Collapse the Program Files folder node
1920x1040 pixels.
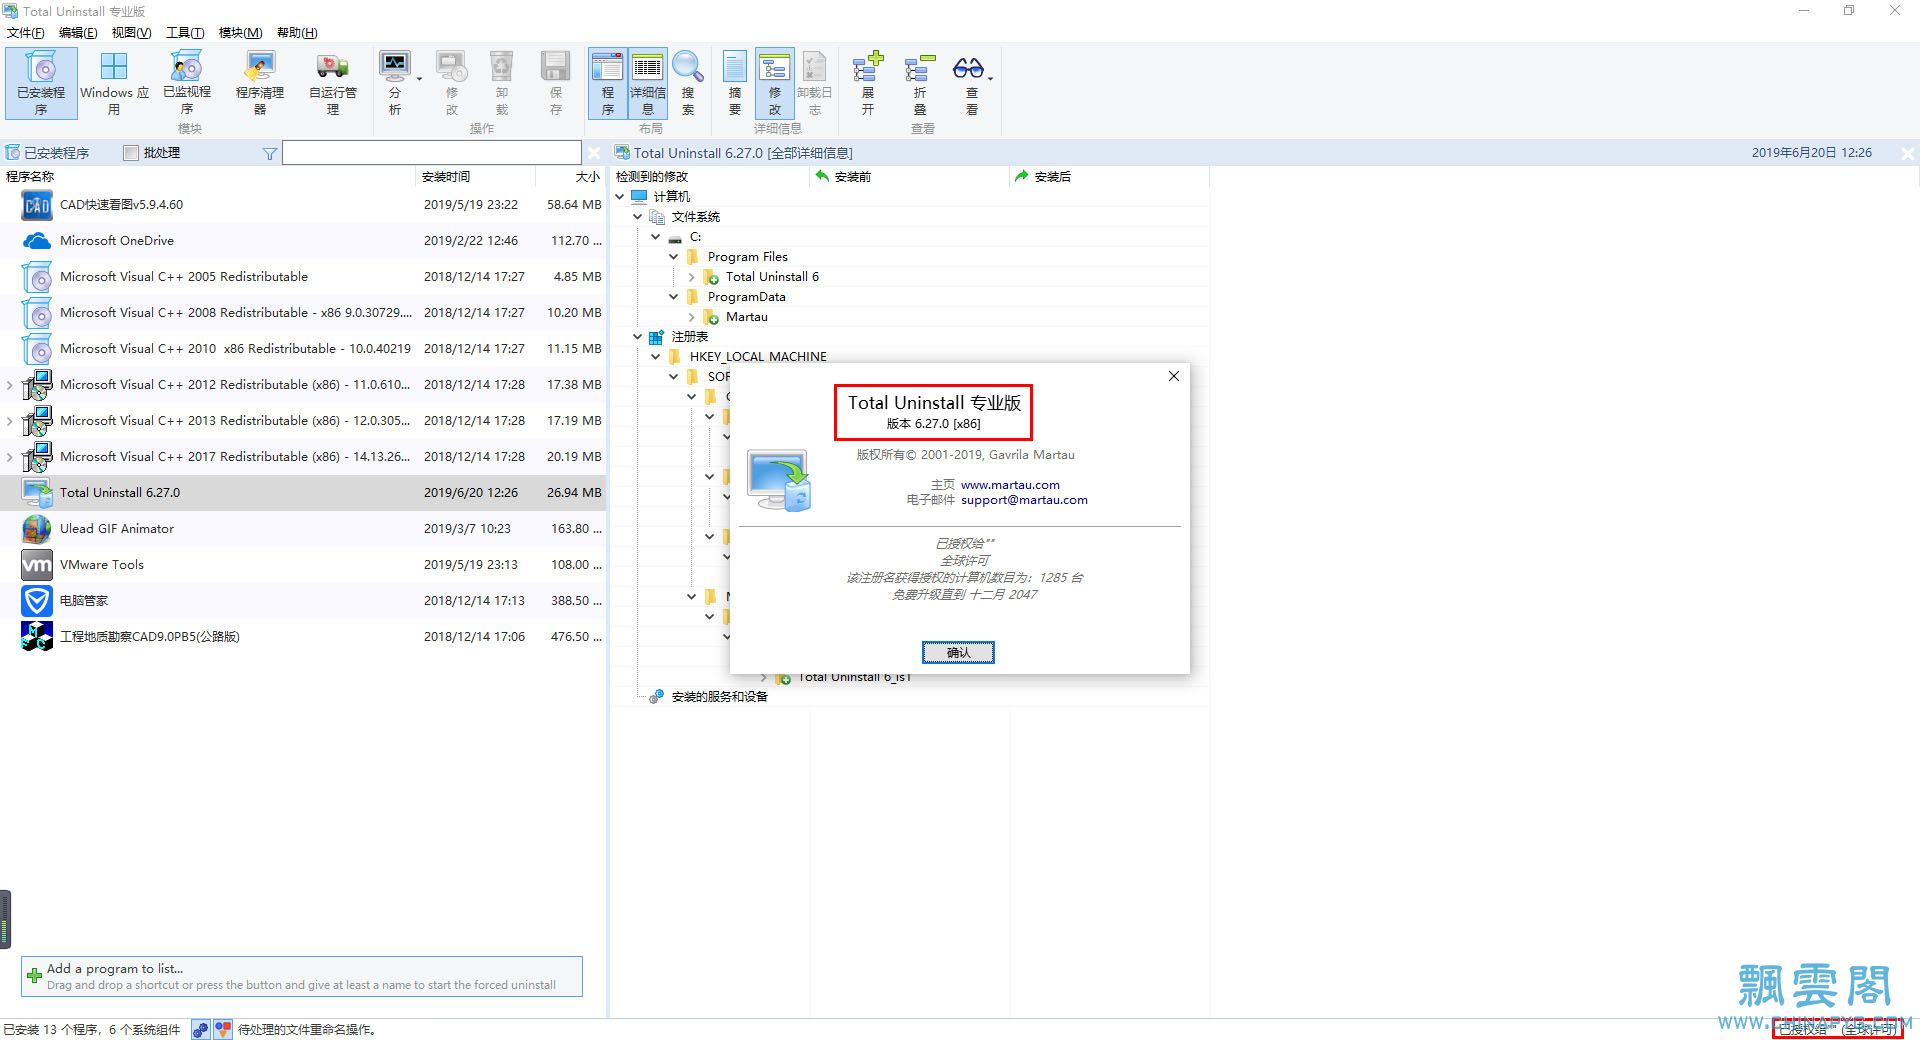point(674,257)
